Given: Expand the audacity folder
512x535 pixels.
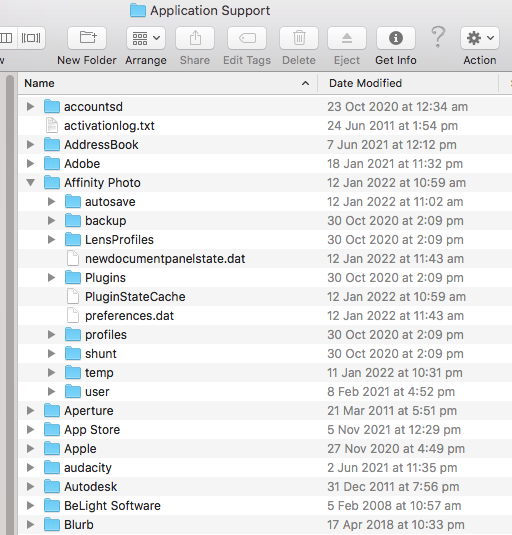Looking at the screenshot, I should (30, 468).
